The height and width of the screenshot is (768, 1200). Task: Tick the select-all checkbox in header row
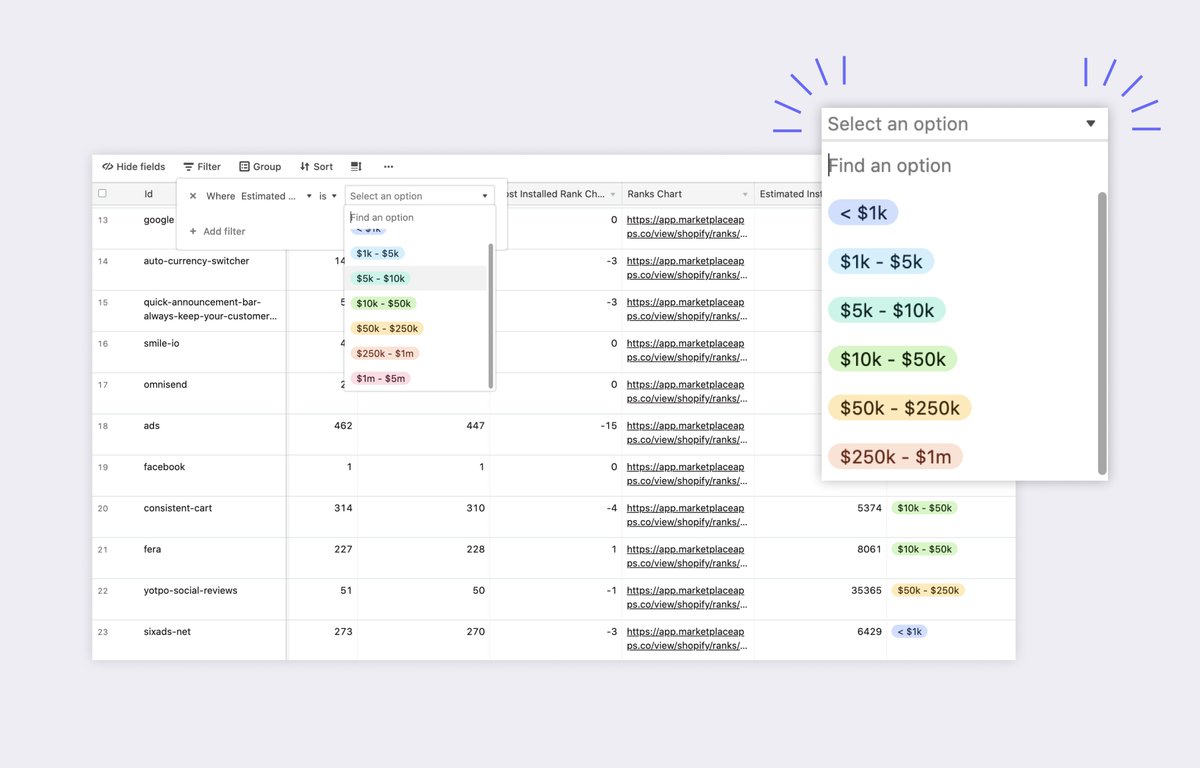tap(102, 194)
